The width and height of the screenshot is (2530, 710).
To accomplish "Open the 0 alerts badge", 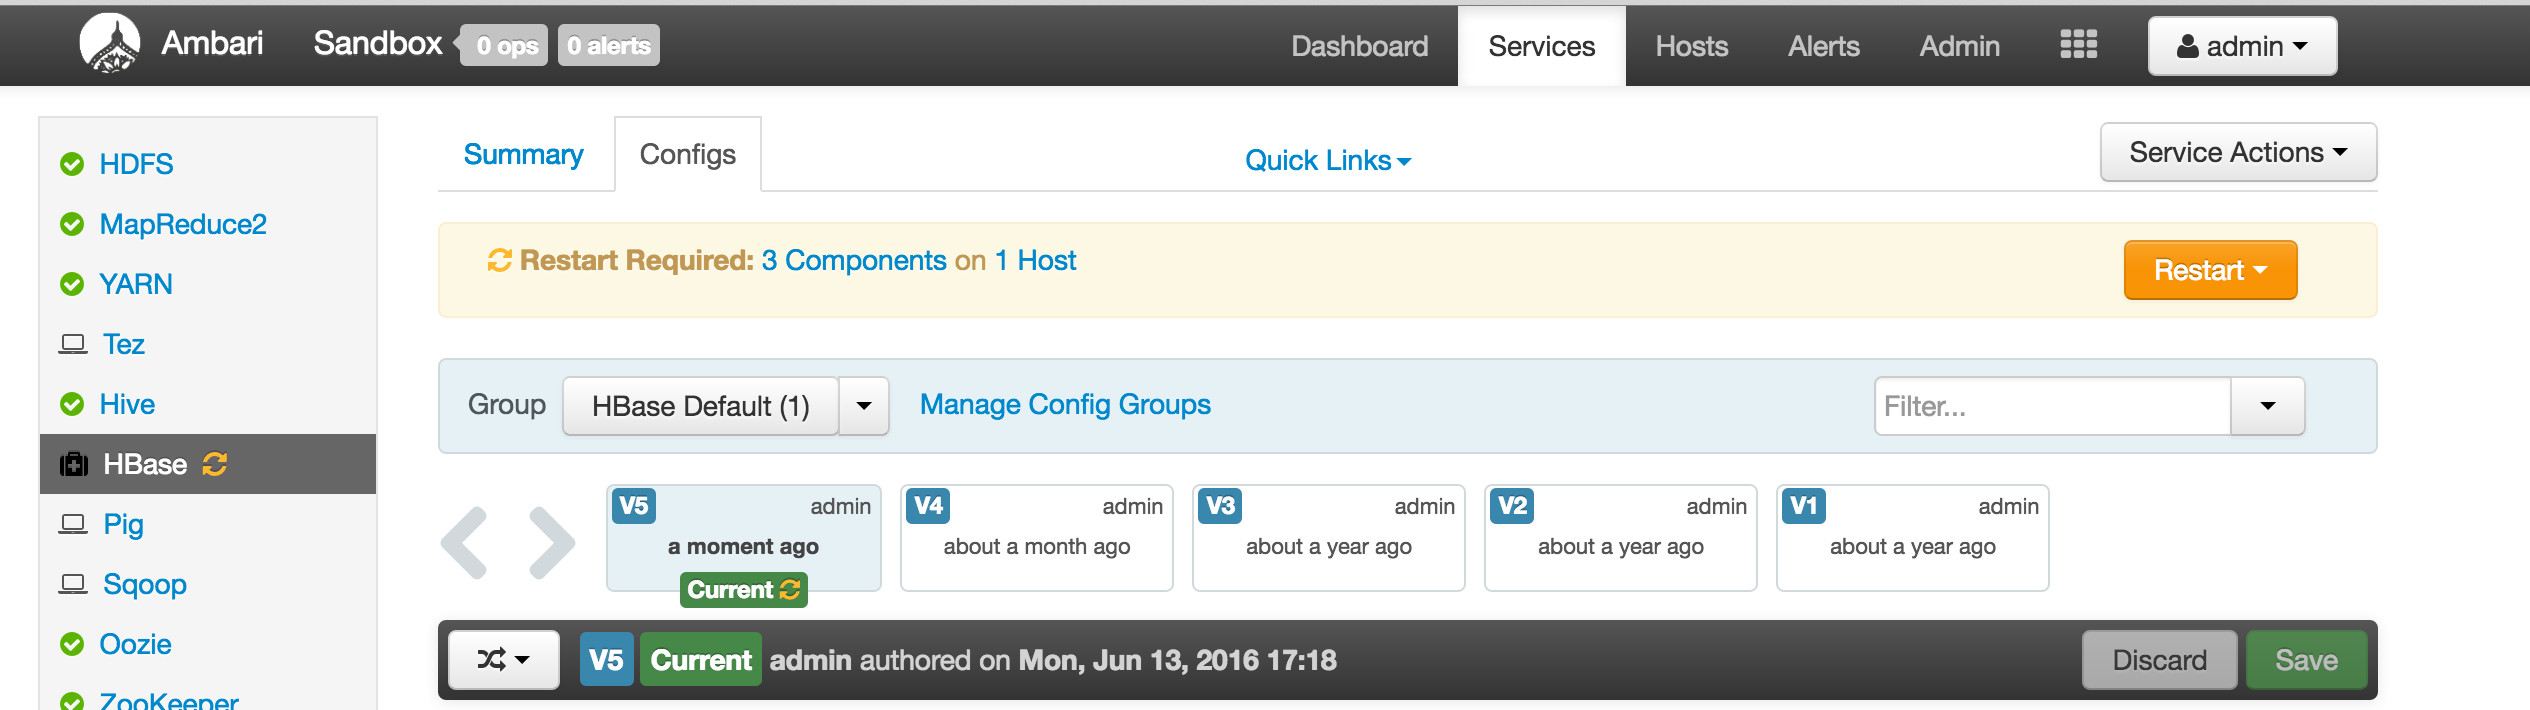I will click(609, 46).
